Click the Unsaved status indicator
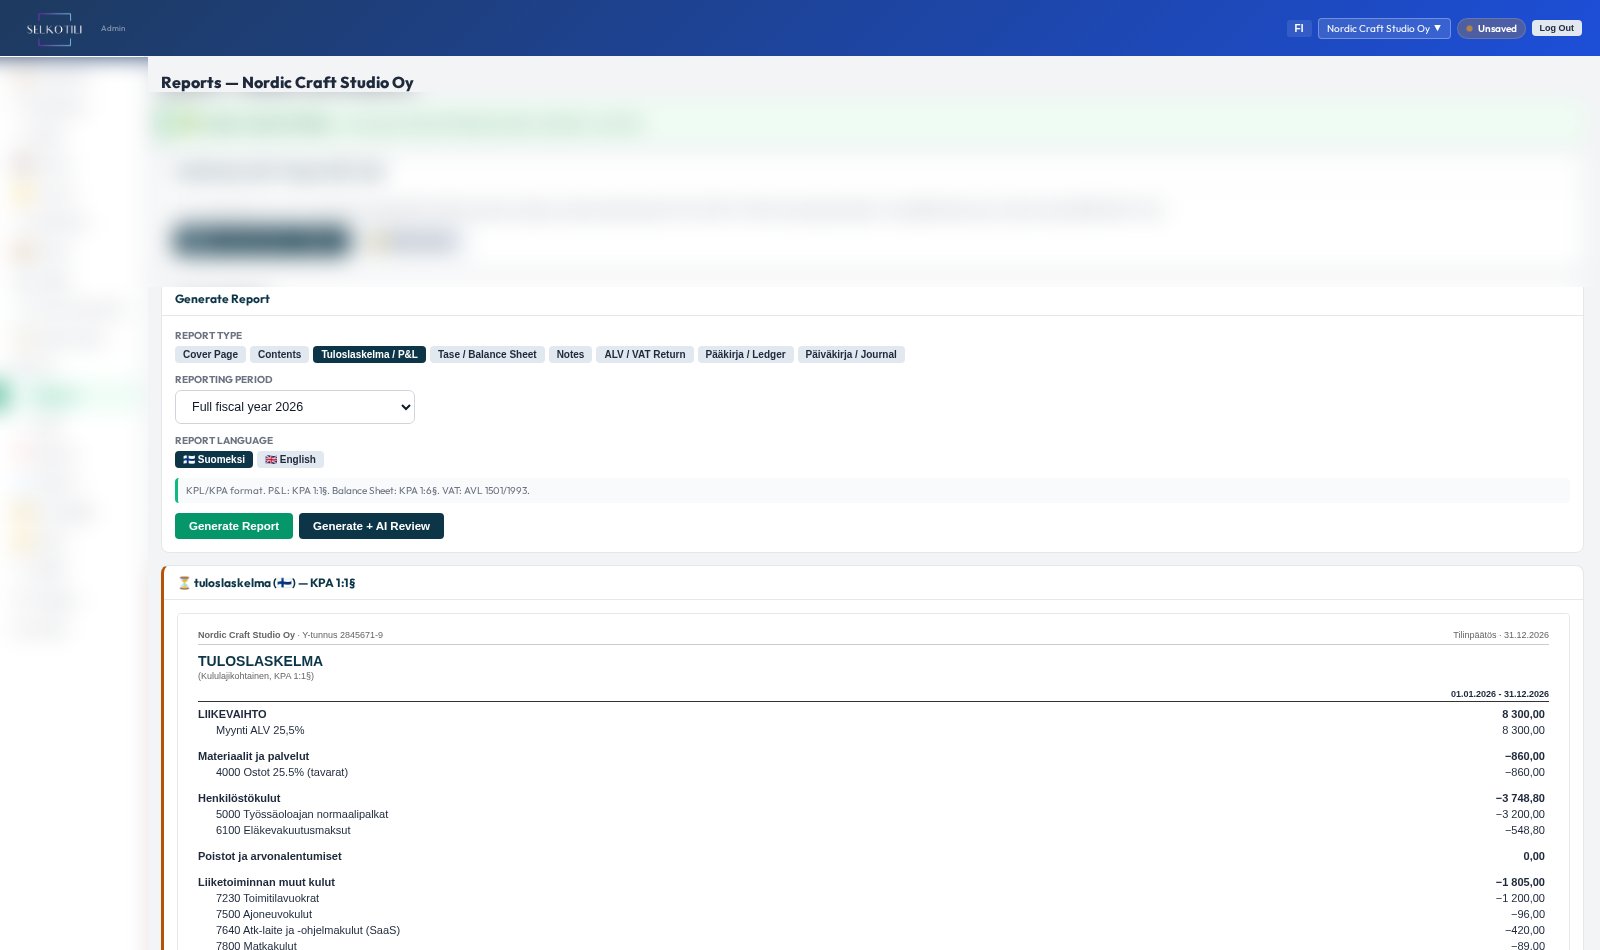The image size is (1600, 950). 1491,29
